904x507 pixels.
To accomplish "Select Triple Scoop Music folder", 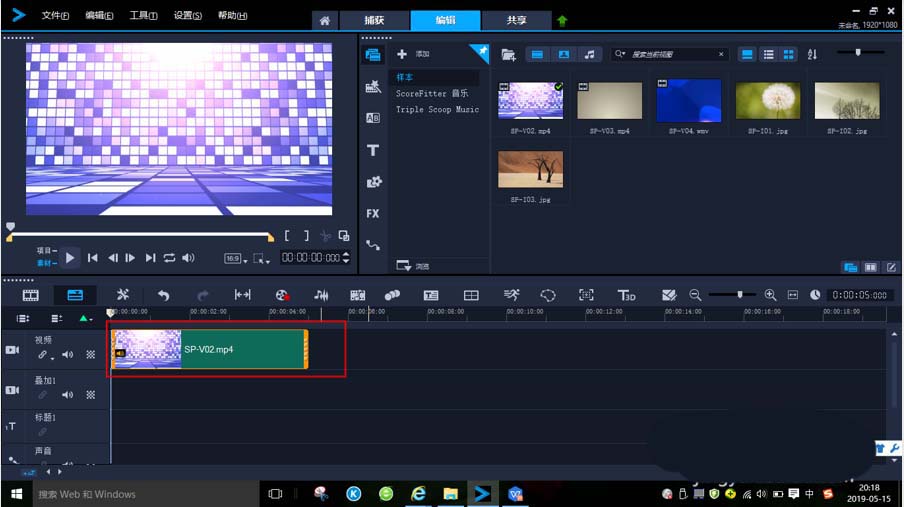I will [x=437, y=109].
